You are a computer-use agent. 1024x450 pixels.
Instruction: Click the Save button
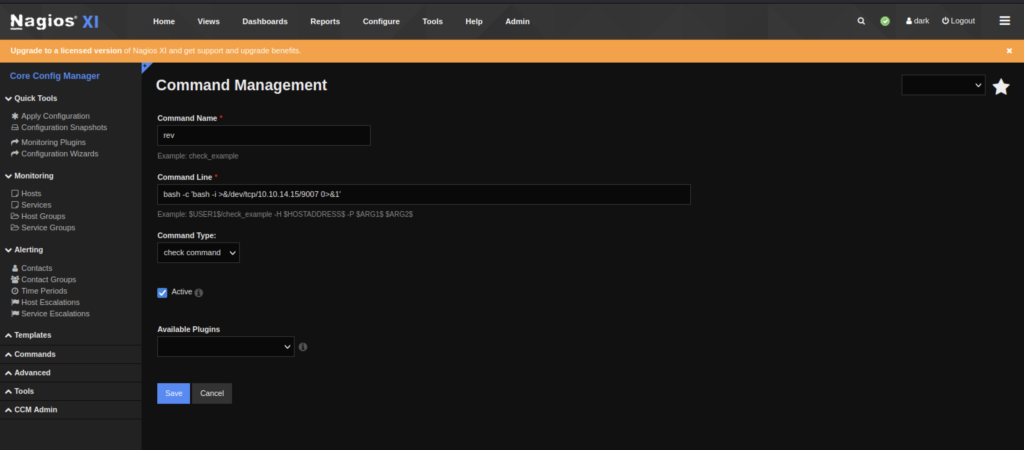pyautogui.click(x=173, y=393)
